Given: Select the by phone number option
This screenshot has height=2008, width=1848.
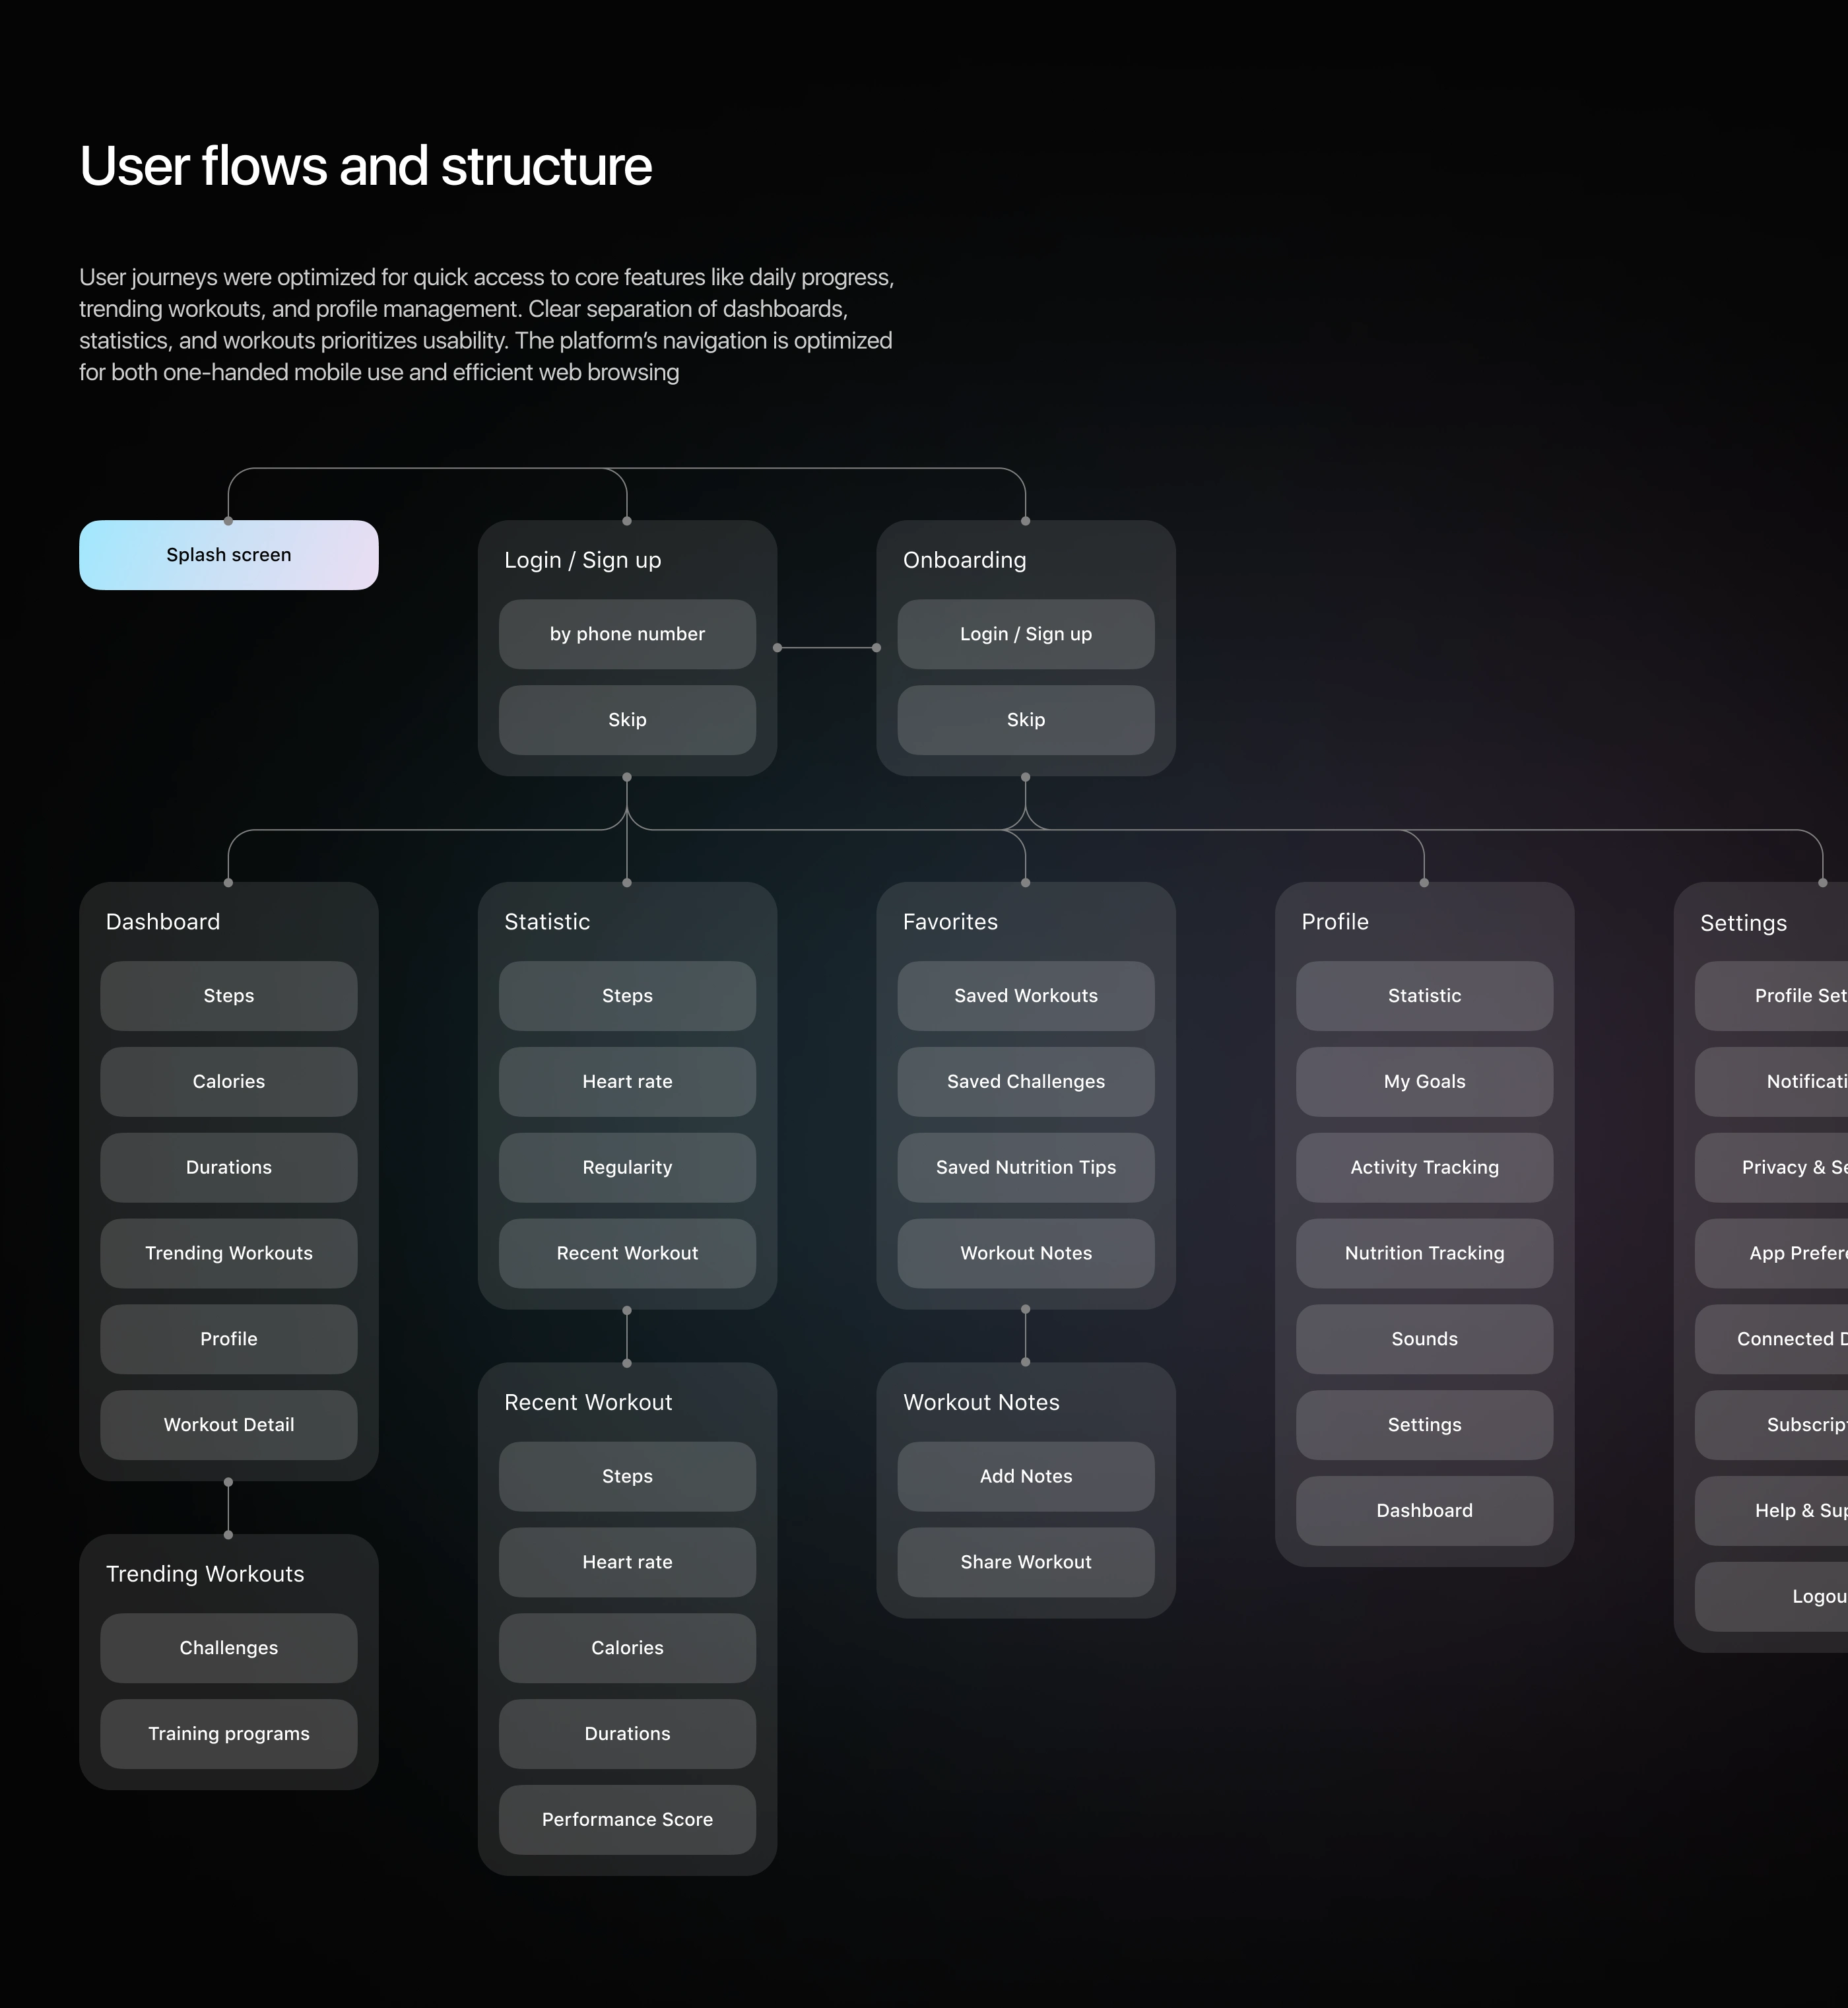Looking at the screenshot, I should click(627, 634).
